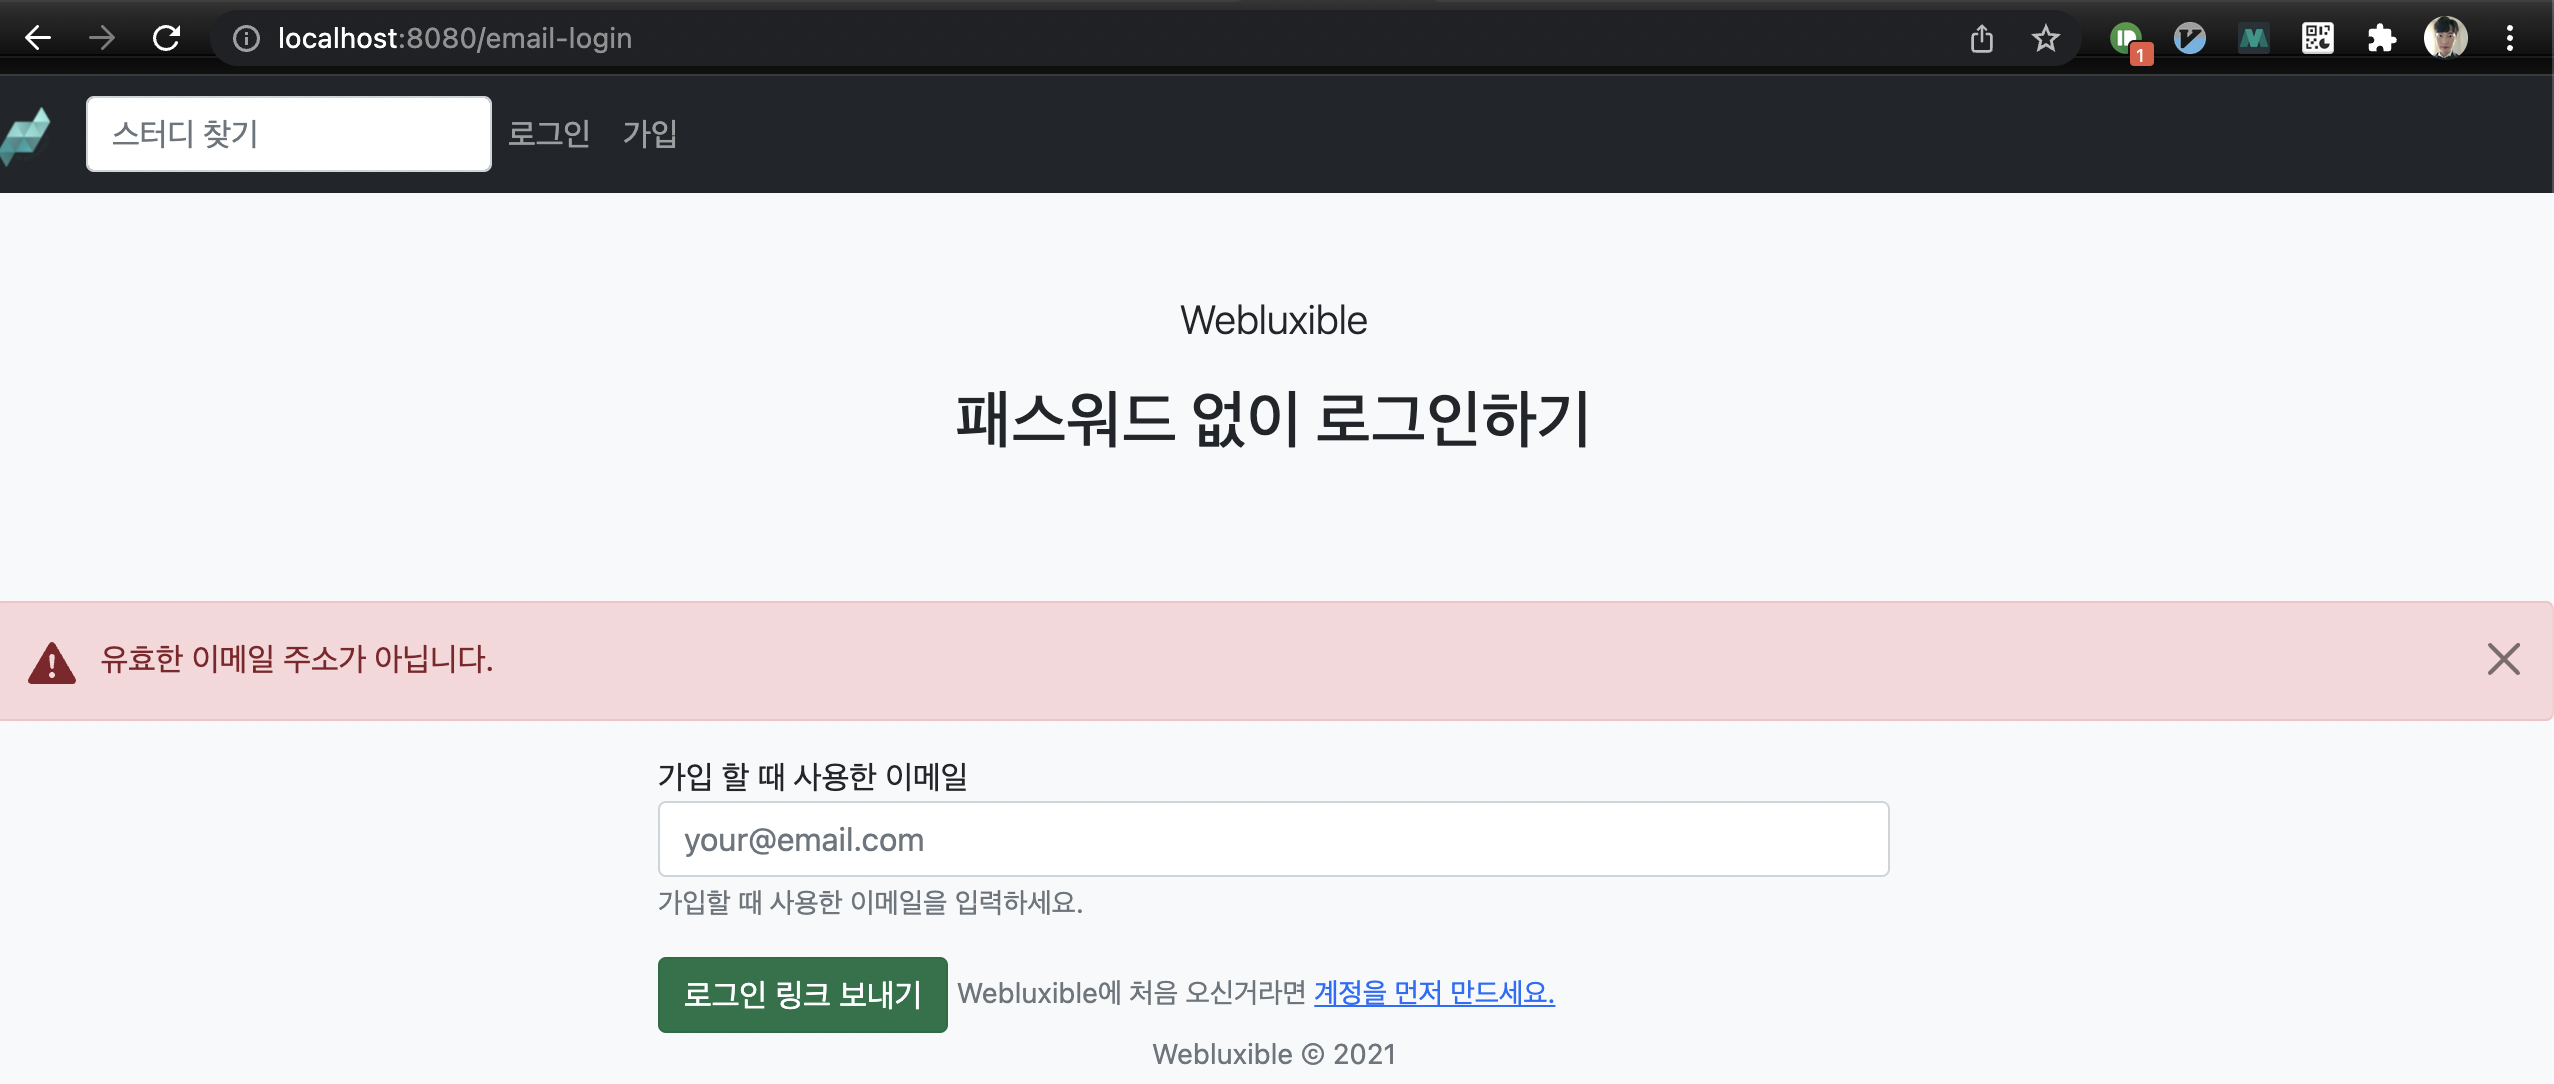This screenshot has width=2554, height=1084.
Task: Follow the 계정을 먼저 만드세요 link
Action: (1433, 992)
